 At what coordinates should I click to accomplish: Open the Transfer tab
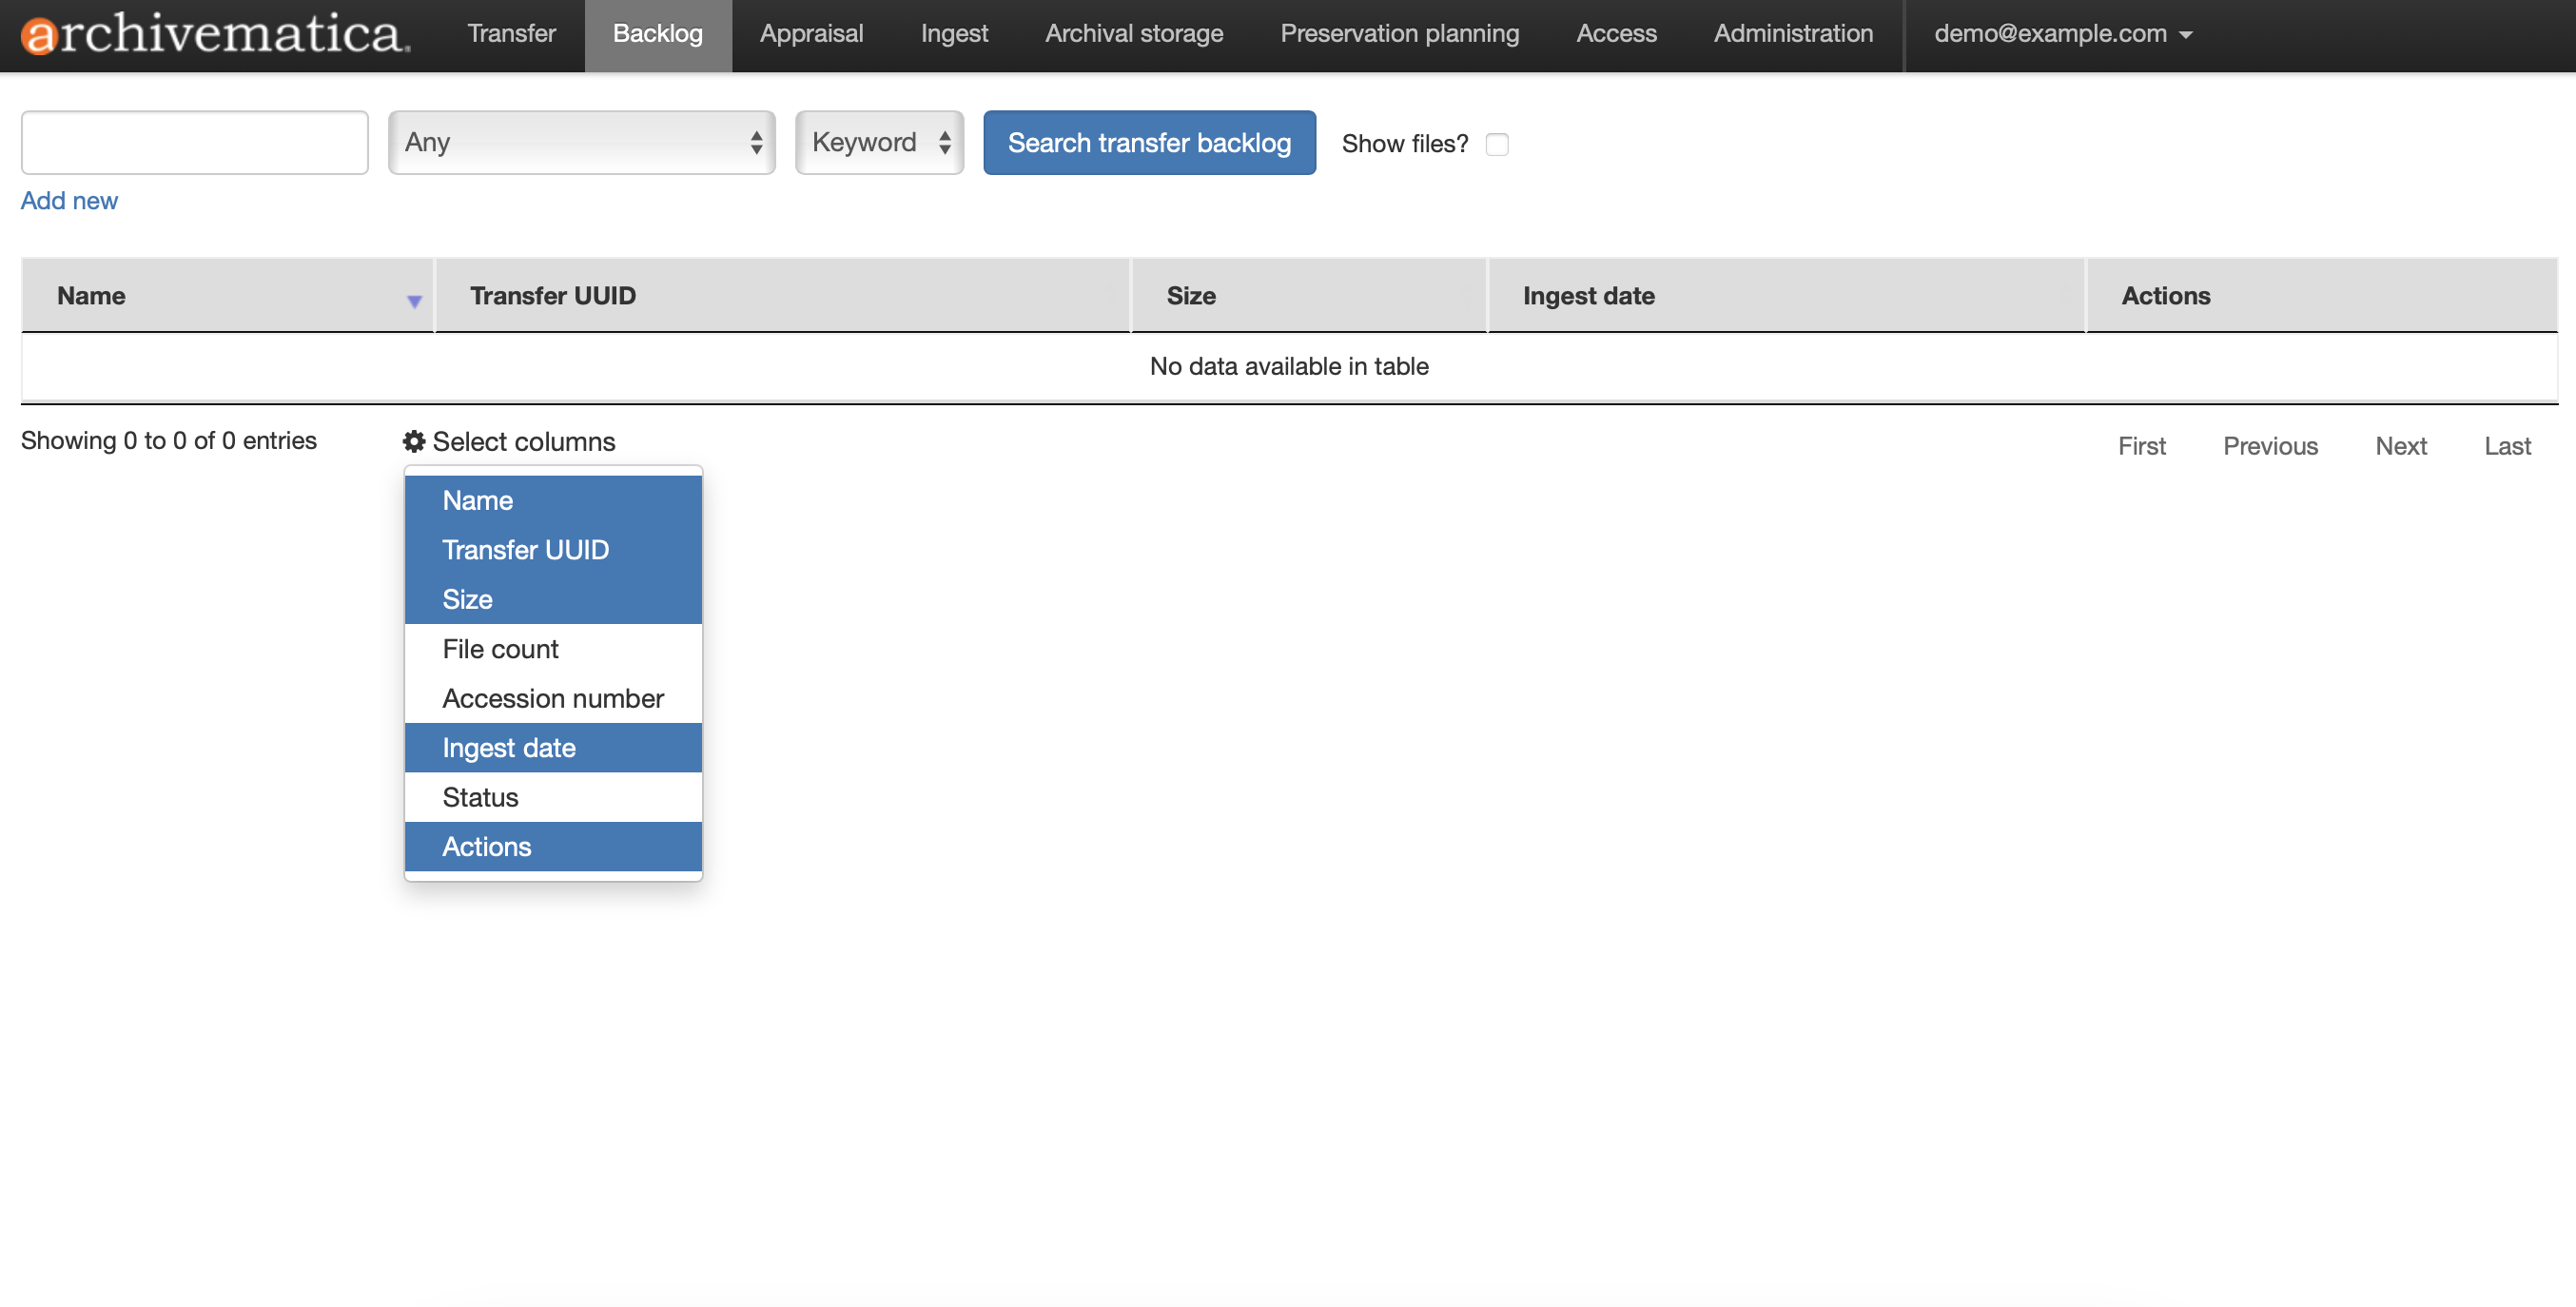pos(511,34)
